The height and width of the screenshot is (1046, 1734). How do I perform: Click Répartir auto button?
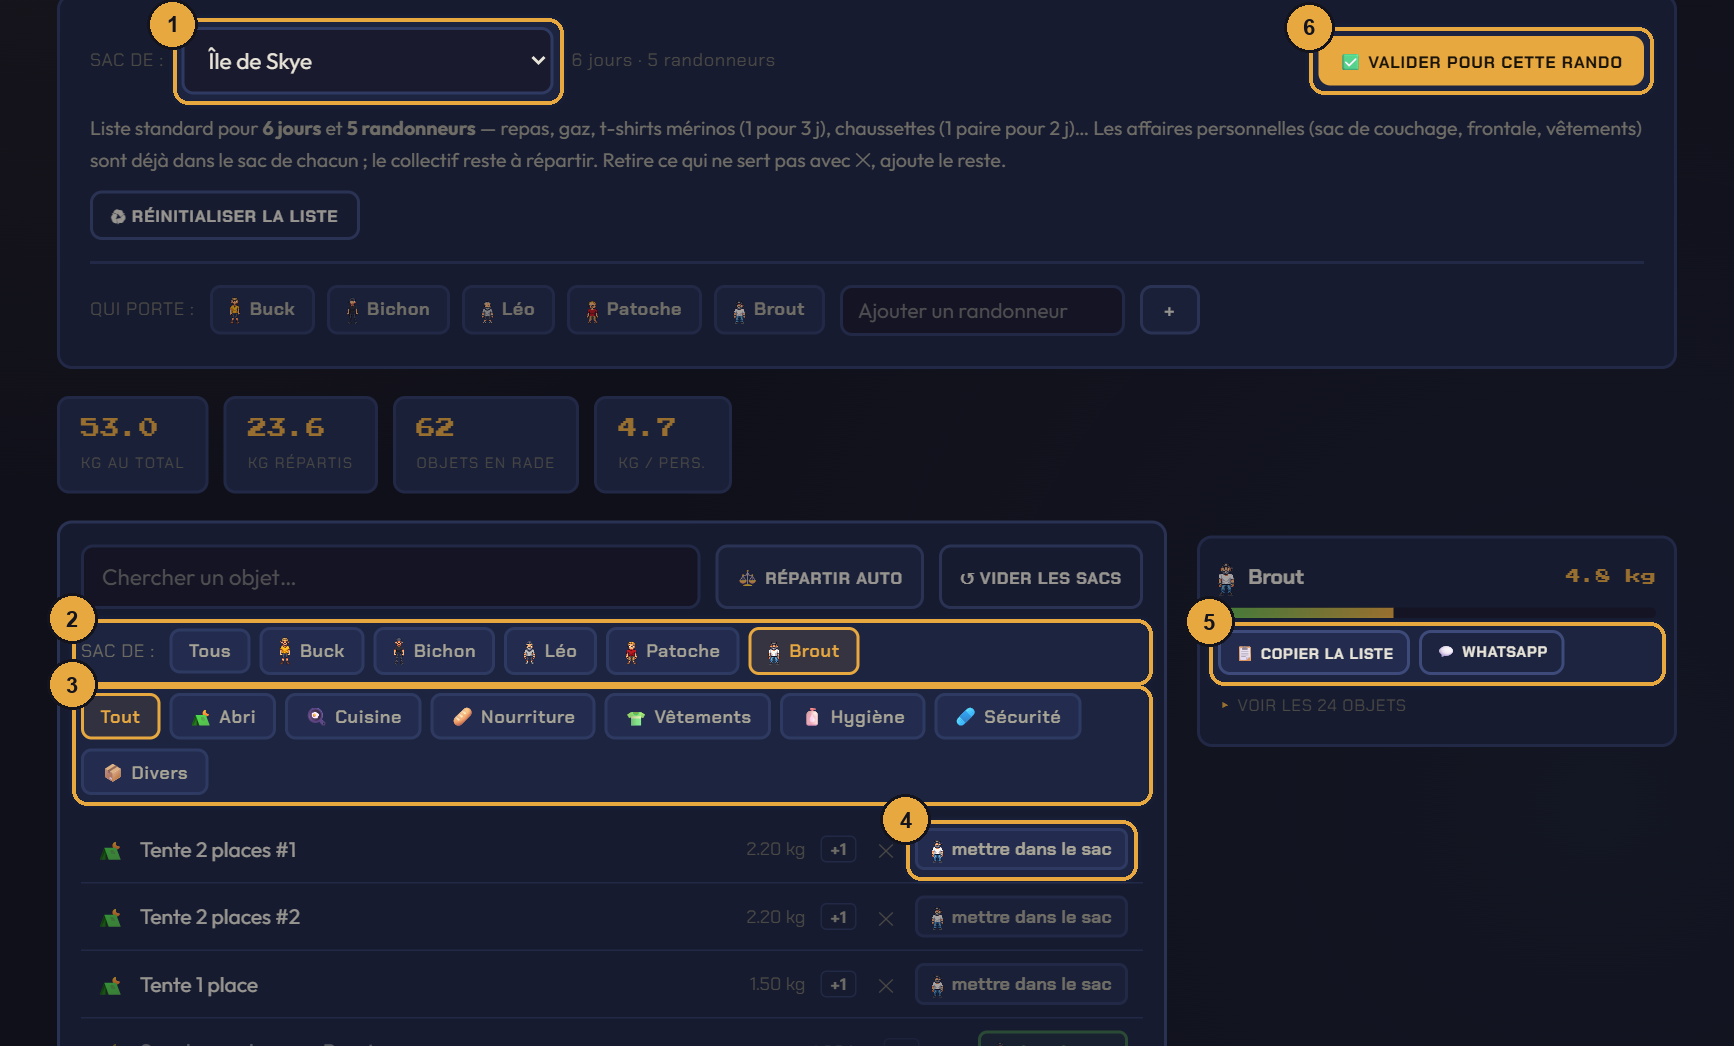click(820, 578)
